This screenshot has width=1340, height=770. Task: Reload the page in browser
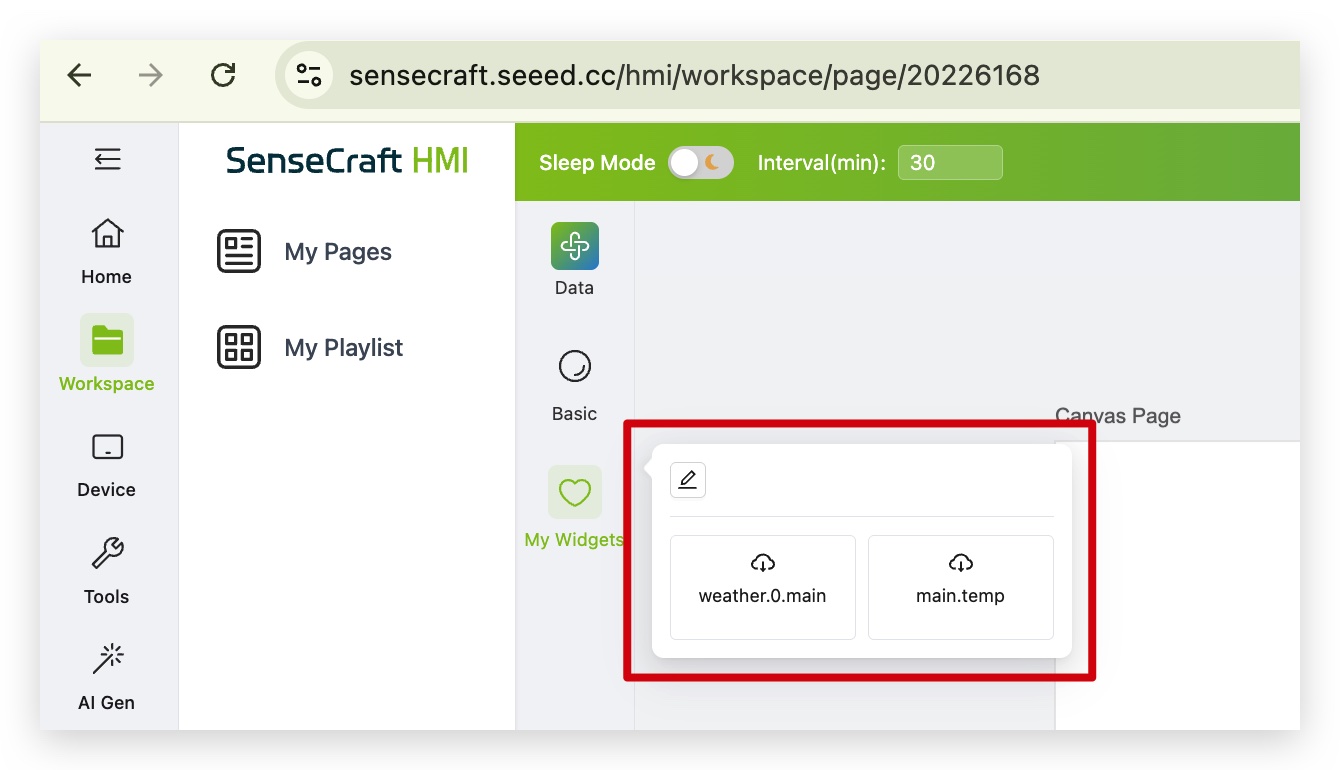223,75
